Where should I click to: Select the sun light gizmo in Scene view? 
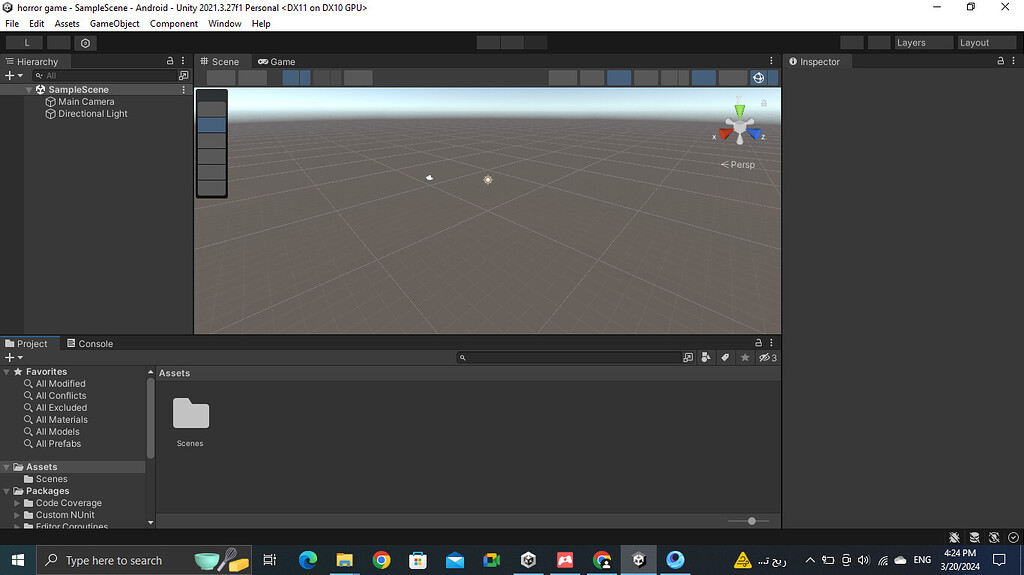488,180
